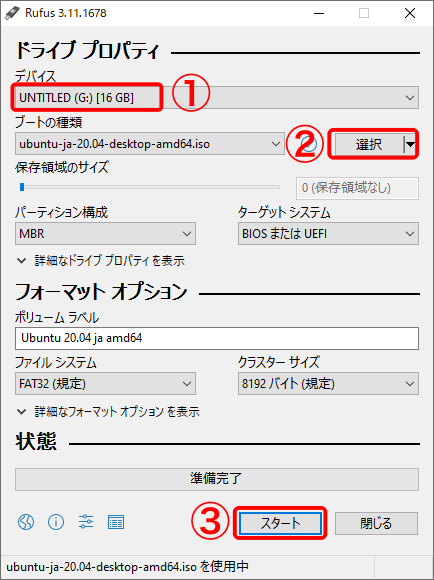Click the スタート button
Viewport: 434px width, 580px height.
[x=280, y=523]
